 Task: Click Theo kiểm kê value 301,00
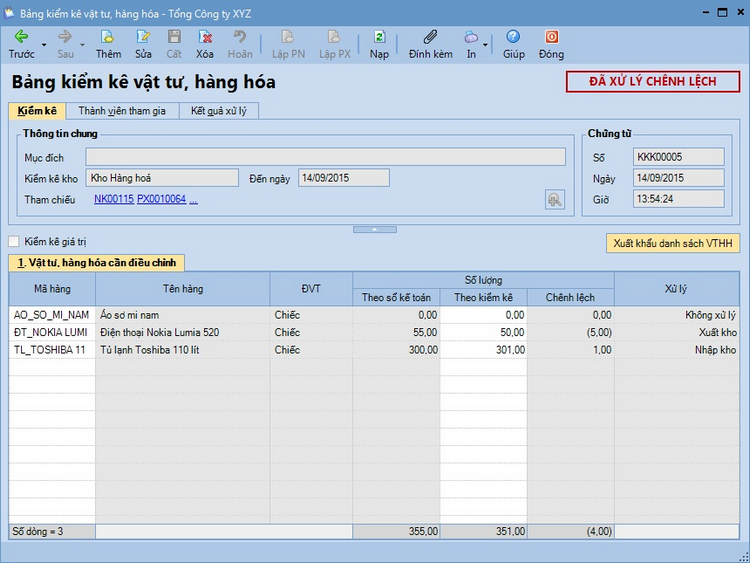coord(484,350)
